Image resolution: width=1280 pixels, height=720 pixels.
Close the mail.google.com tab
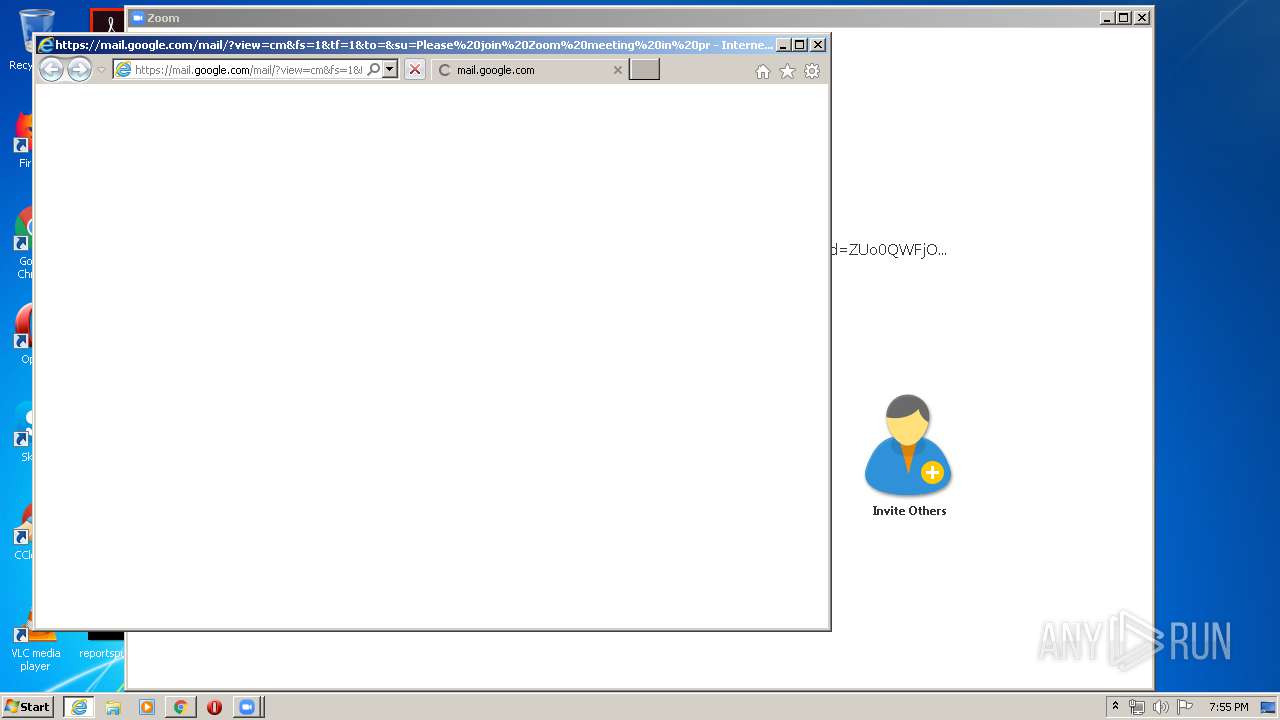click(x=617, y=70)
